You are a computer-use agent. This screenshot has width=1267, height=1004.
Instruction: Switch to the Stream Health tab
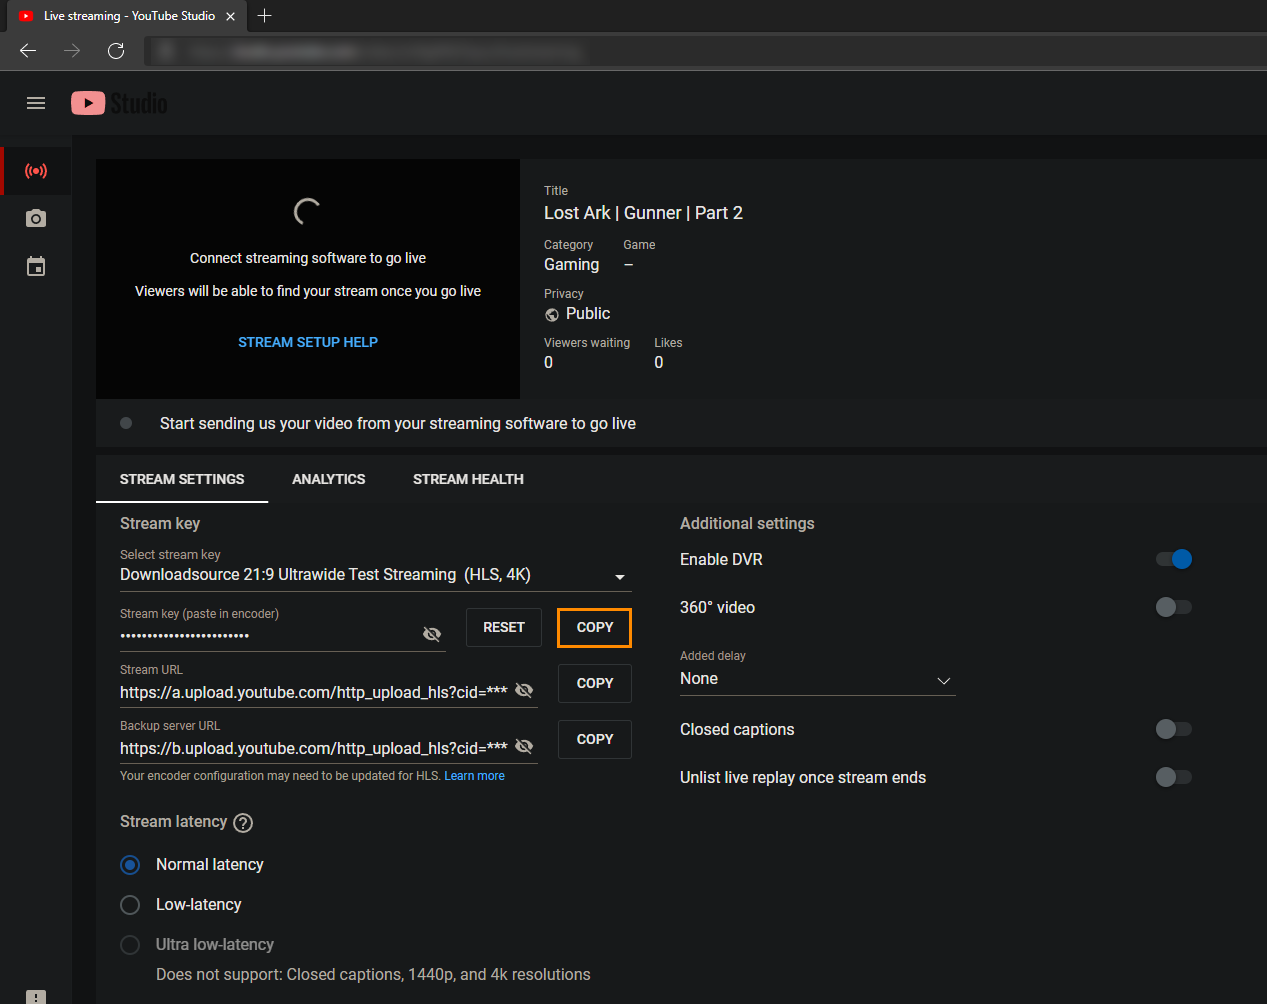[468, 479]
